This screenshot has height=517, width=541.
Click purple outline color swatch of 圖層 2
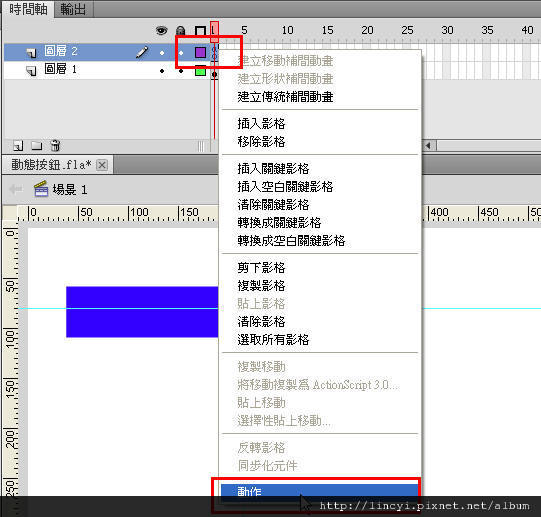(x=200, y=52)
